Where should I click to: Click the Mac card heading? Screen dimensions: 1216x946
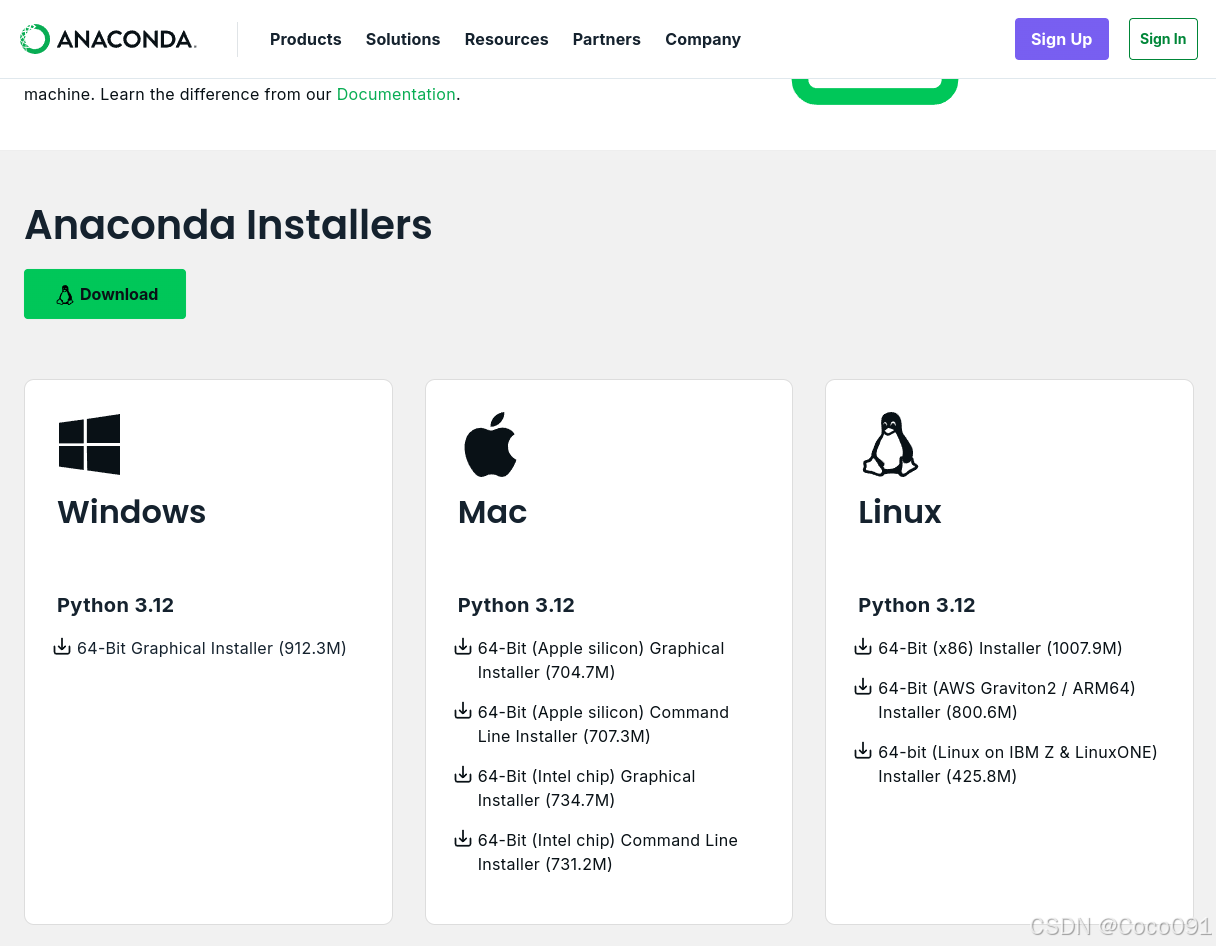click(x=492, y=512)
